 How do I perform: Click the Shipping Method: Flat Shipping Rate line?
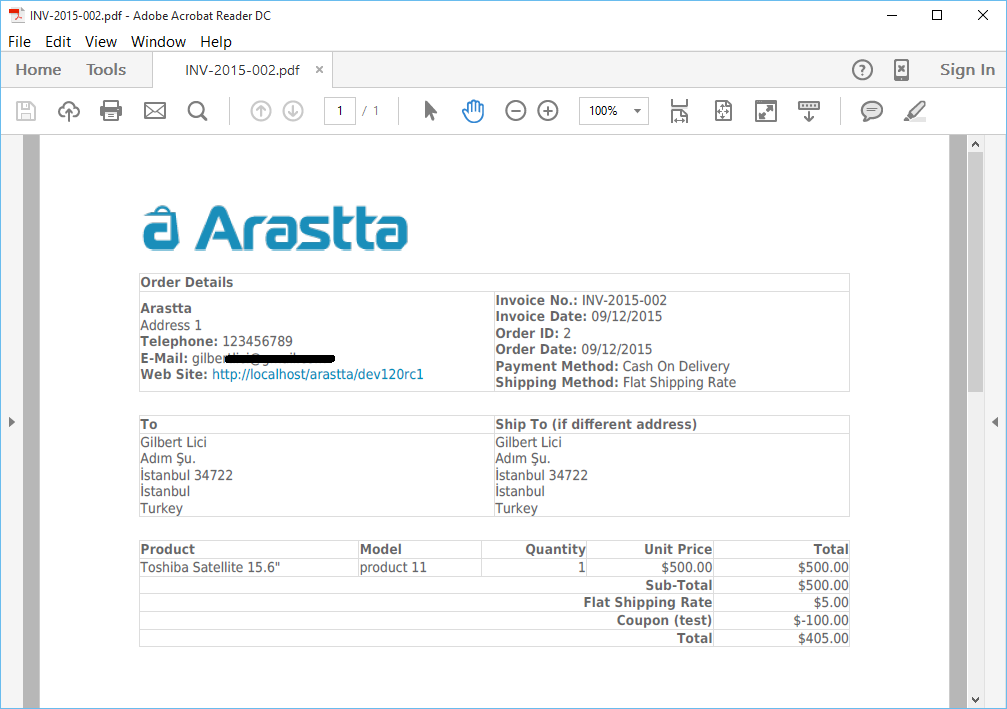coord(616,383)
